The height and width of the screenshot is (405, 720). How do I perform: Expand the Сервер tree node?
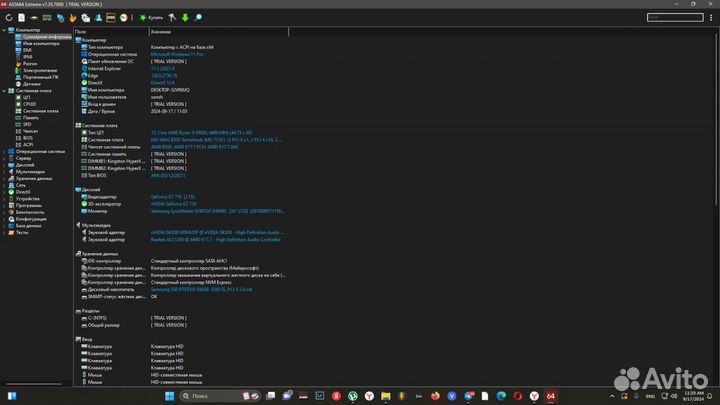(x=4, y=158)
